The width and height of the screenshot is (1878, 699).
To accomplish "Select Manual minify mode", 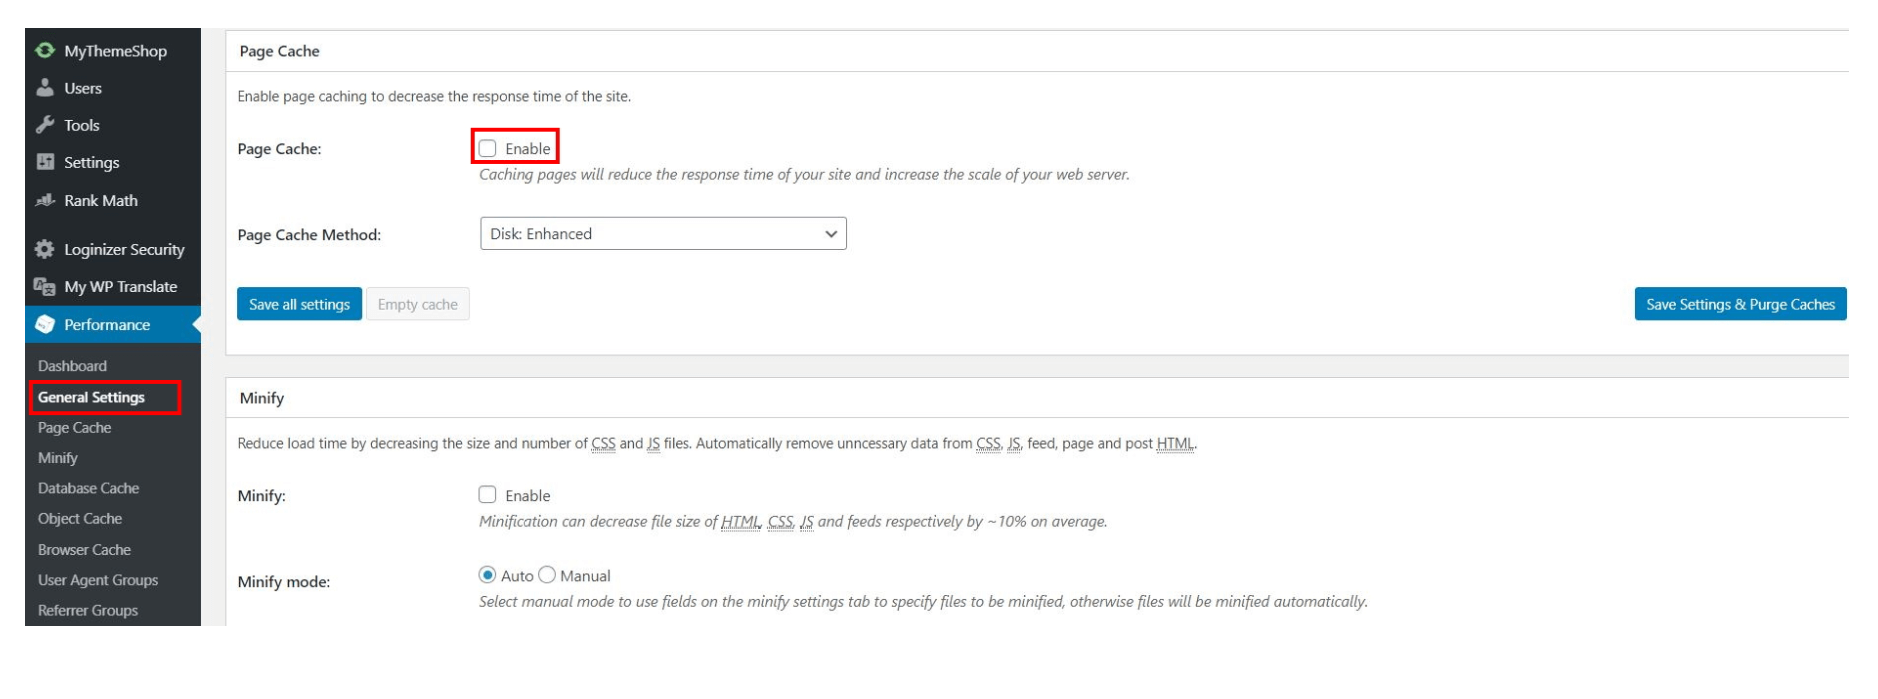I will coord(547,575).
